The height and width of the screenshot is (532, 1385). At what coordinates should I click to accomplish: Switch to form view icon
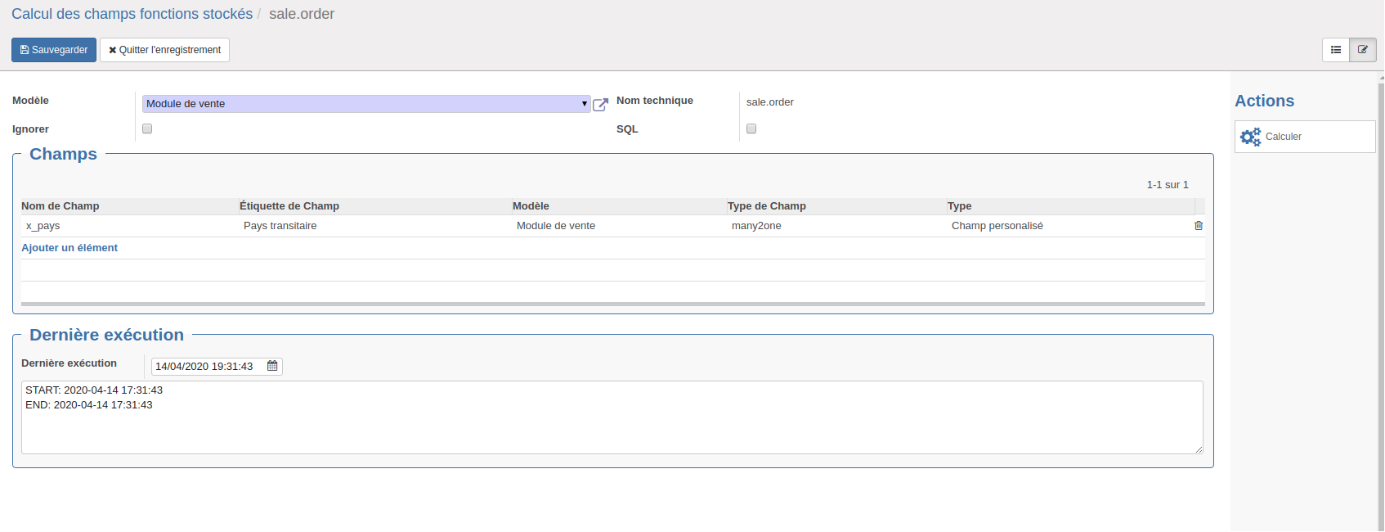click(x=1363, y=49)
